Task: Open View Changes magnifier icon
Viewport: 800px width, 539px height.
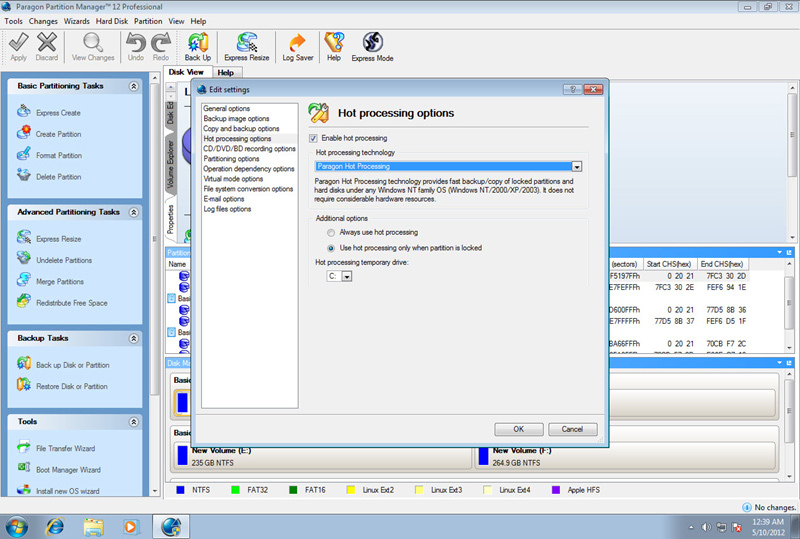Action: tap(93, 47)
